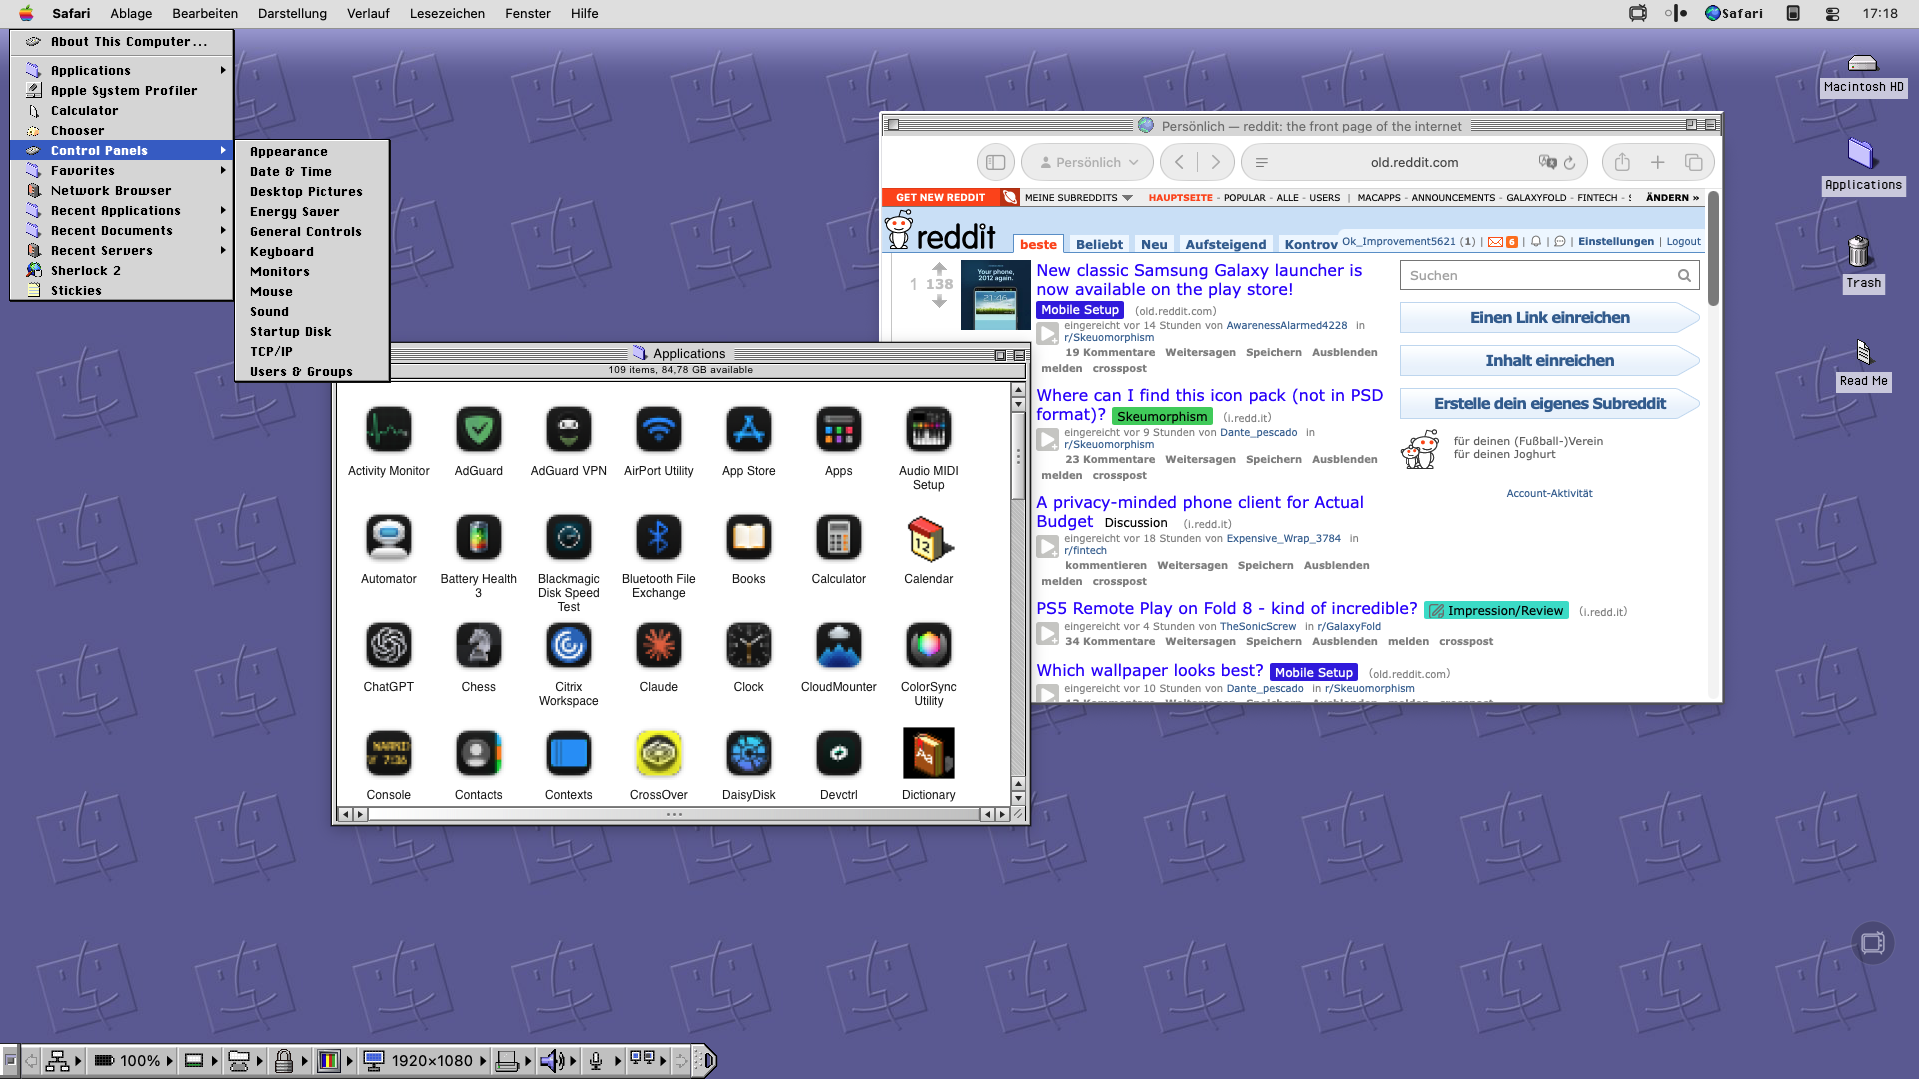Select the Citrix Workspace icon

pyautogui.click(x=568, y=646)
